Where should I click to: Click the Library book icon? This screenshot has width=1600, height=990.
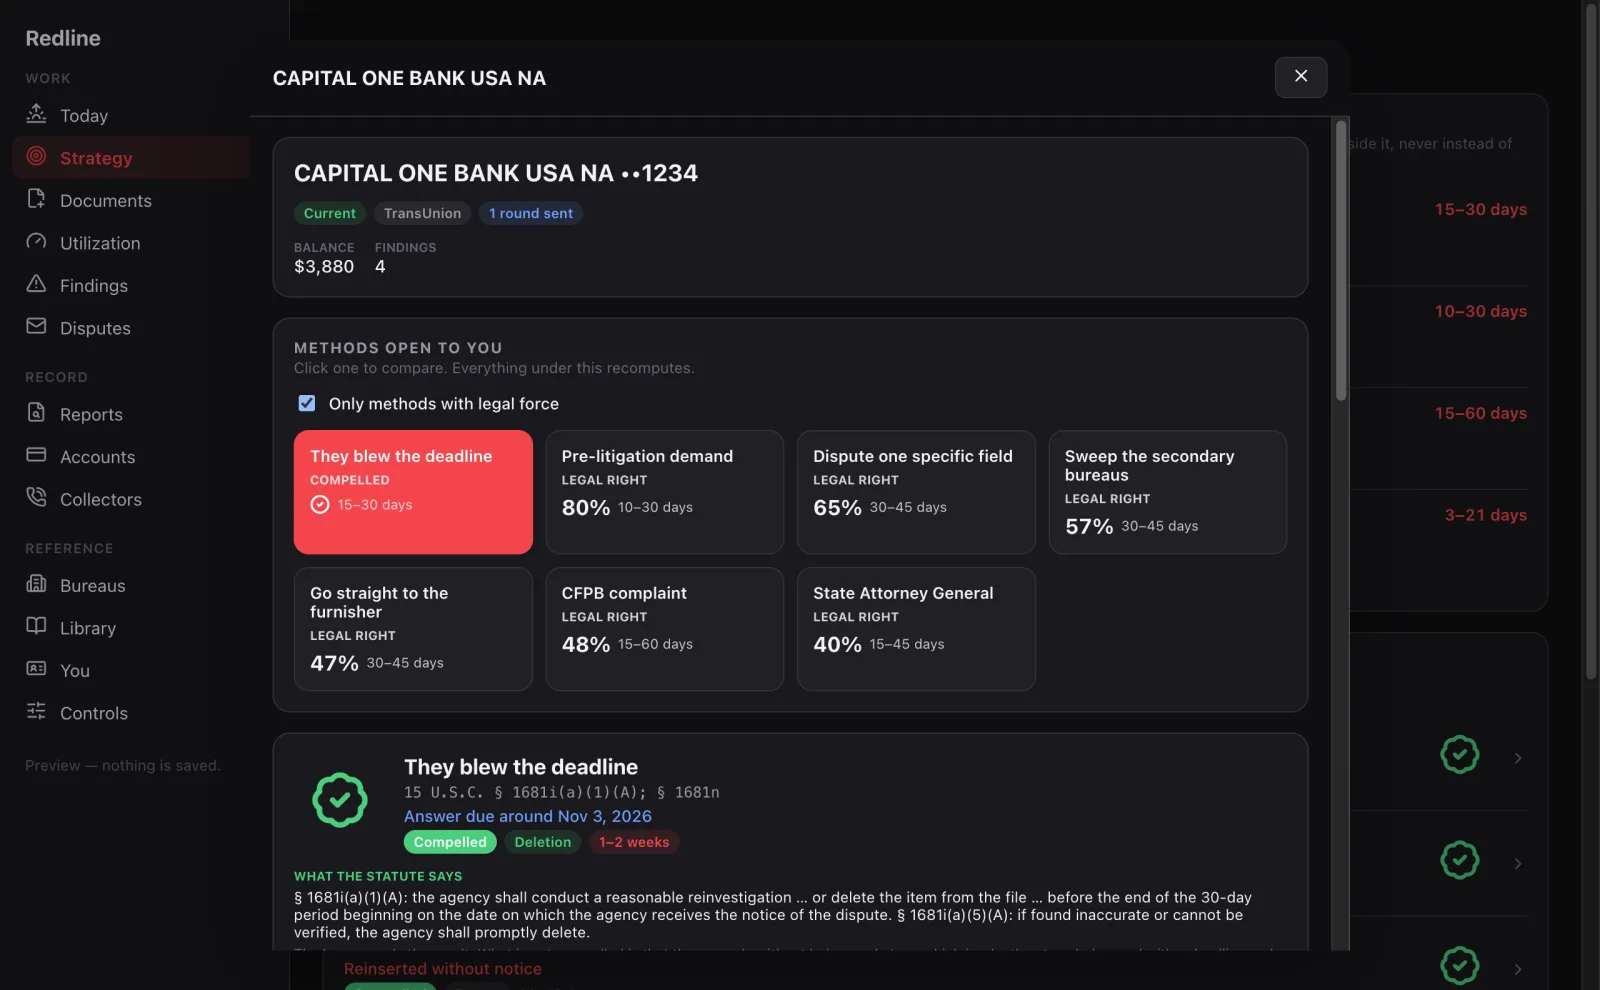click(36, 627)
